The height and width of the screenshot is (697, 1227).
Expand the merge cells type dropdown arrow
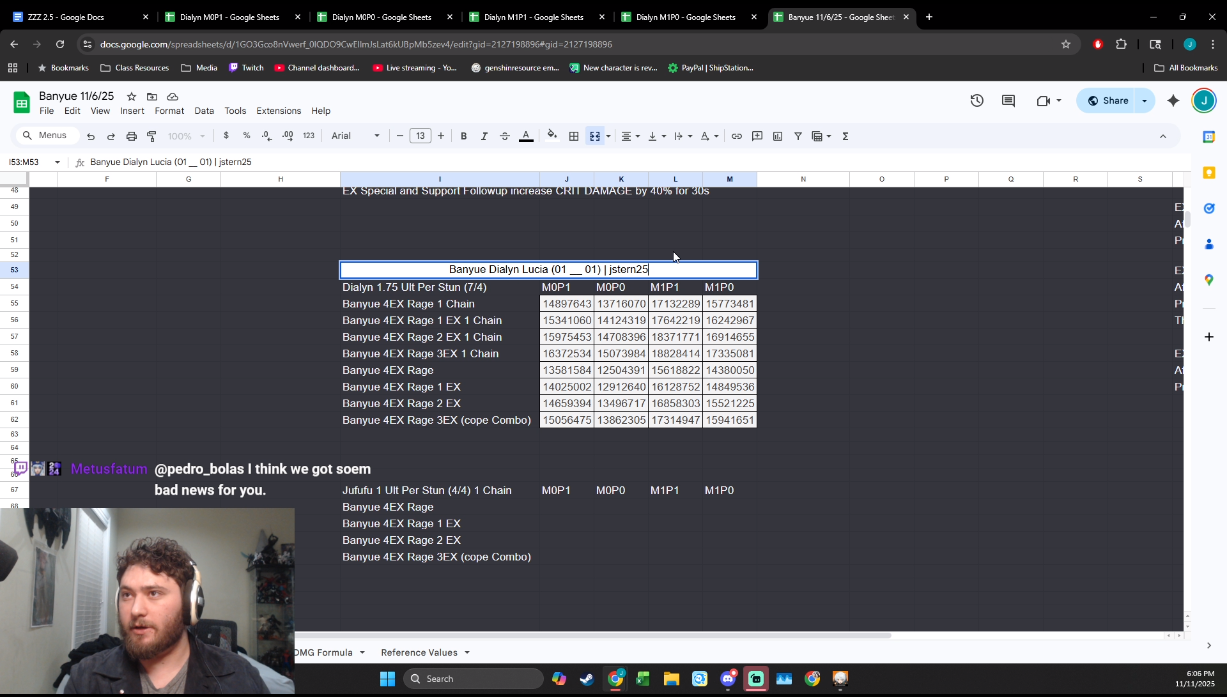(x=608, y=136)
